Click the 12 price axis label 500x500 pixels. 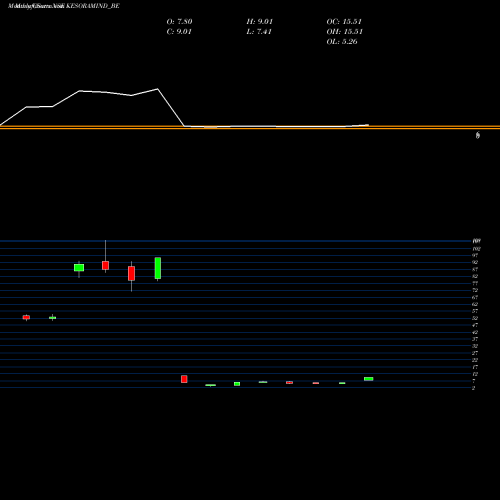(475, 374)
